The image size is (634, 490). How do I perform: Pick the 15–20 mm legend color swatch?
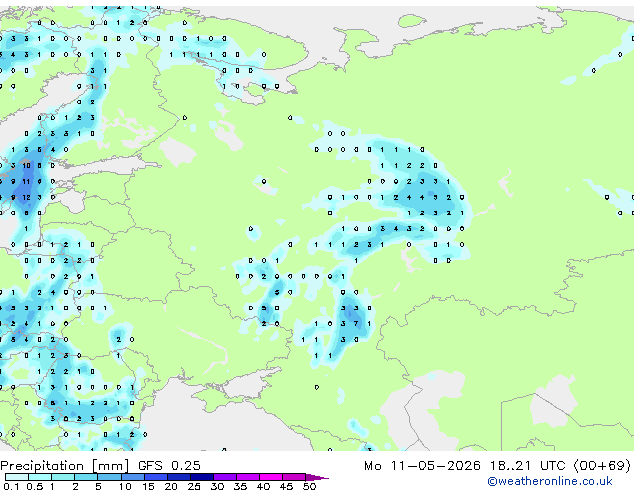coord(156,477)
